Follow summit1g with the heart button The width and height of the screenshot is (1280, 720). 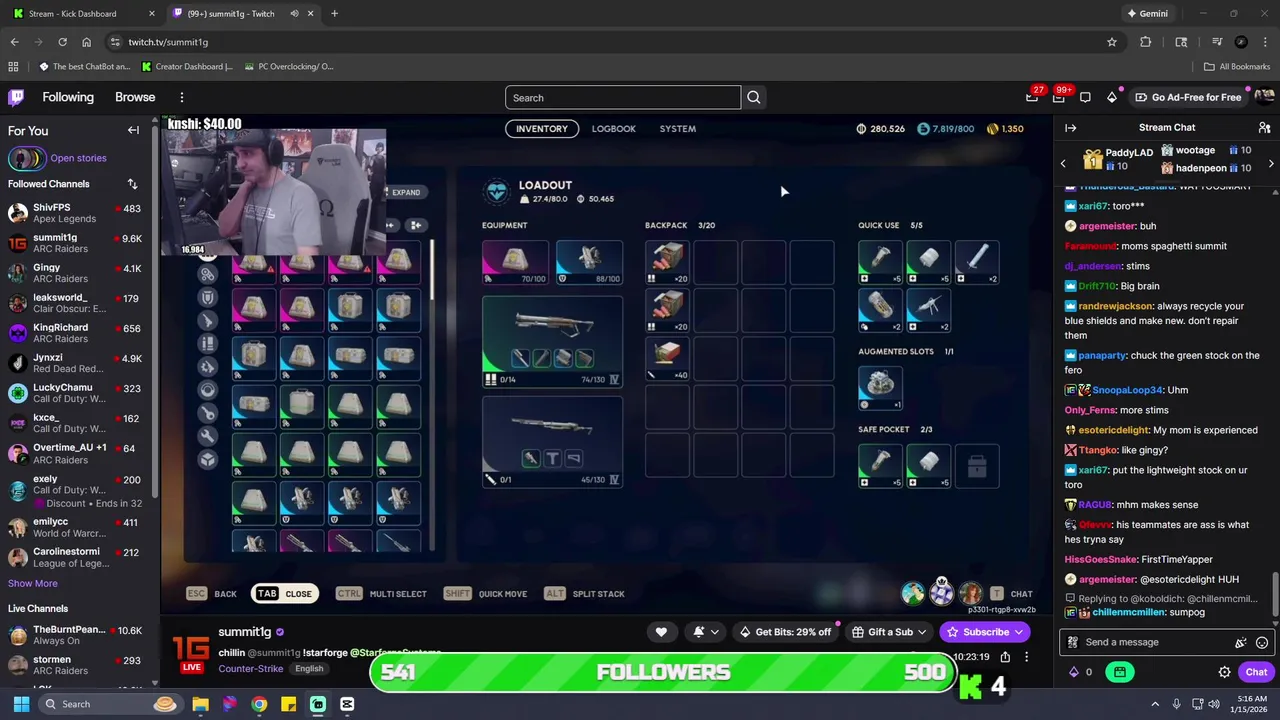[661, 632]
